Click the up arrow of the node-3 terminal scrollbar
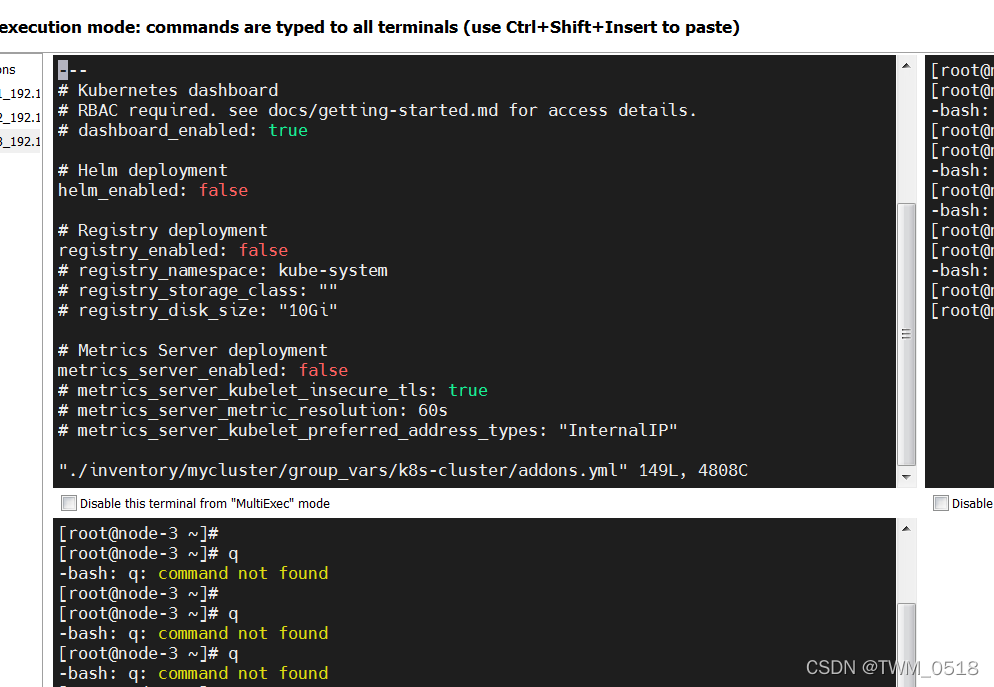Viewport: 994px width, 687px height. [x=906, y=529]
